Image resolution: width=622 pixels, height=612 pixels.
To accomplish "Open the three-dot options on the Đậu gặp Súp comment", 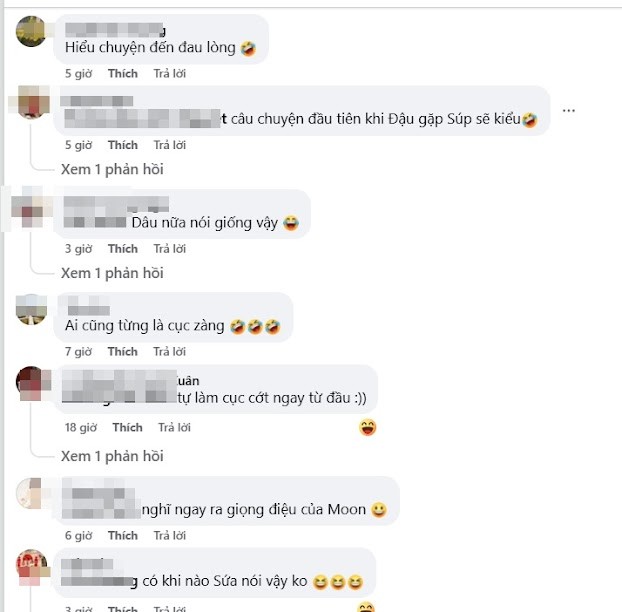I will click(x=568, y=111).
